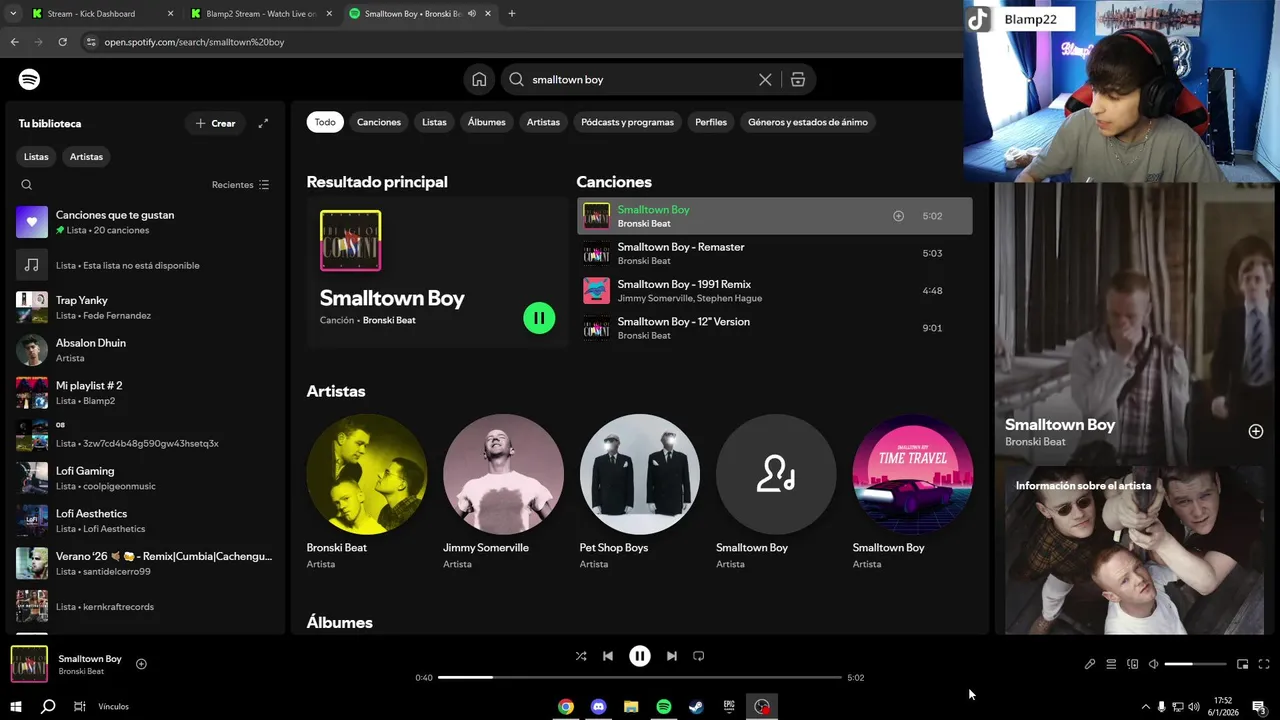
Task: Play Smalltown Boy - 1991 Remix
Action: point(774,291)
